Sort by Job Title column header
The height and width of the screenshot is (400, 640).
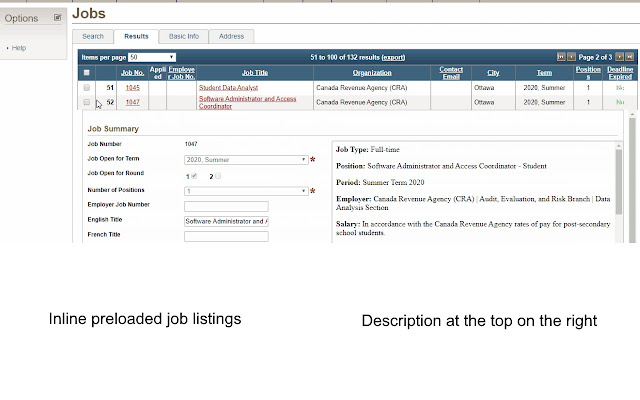pos(255,73)
